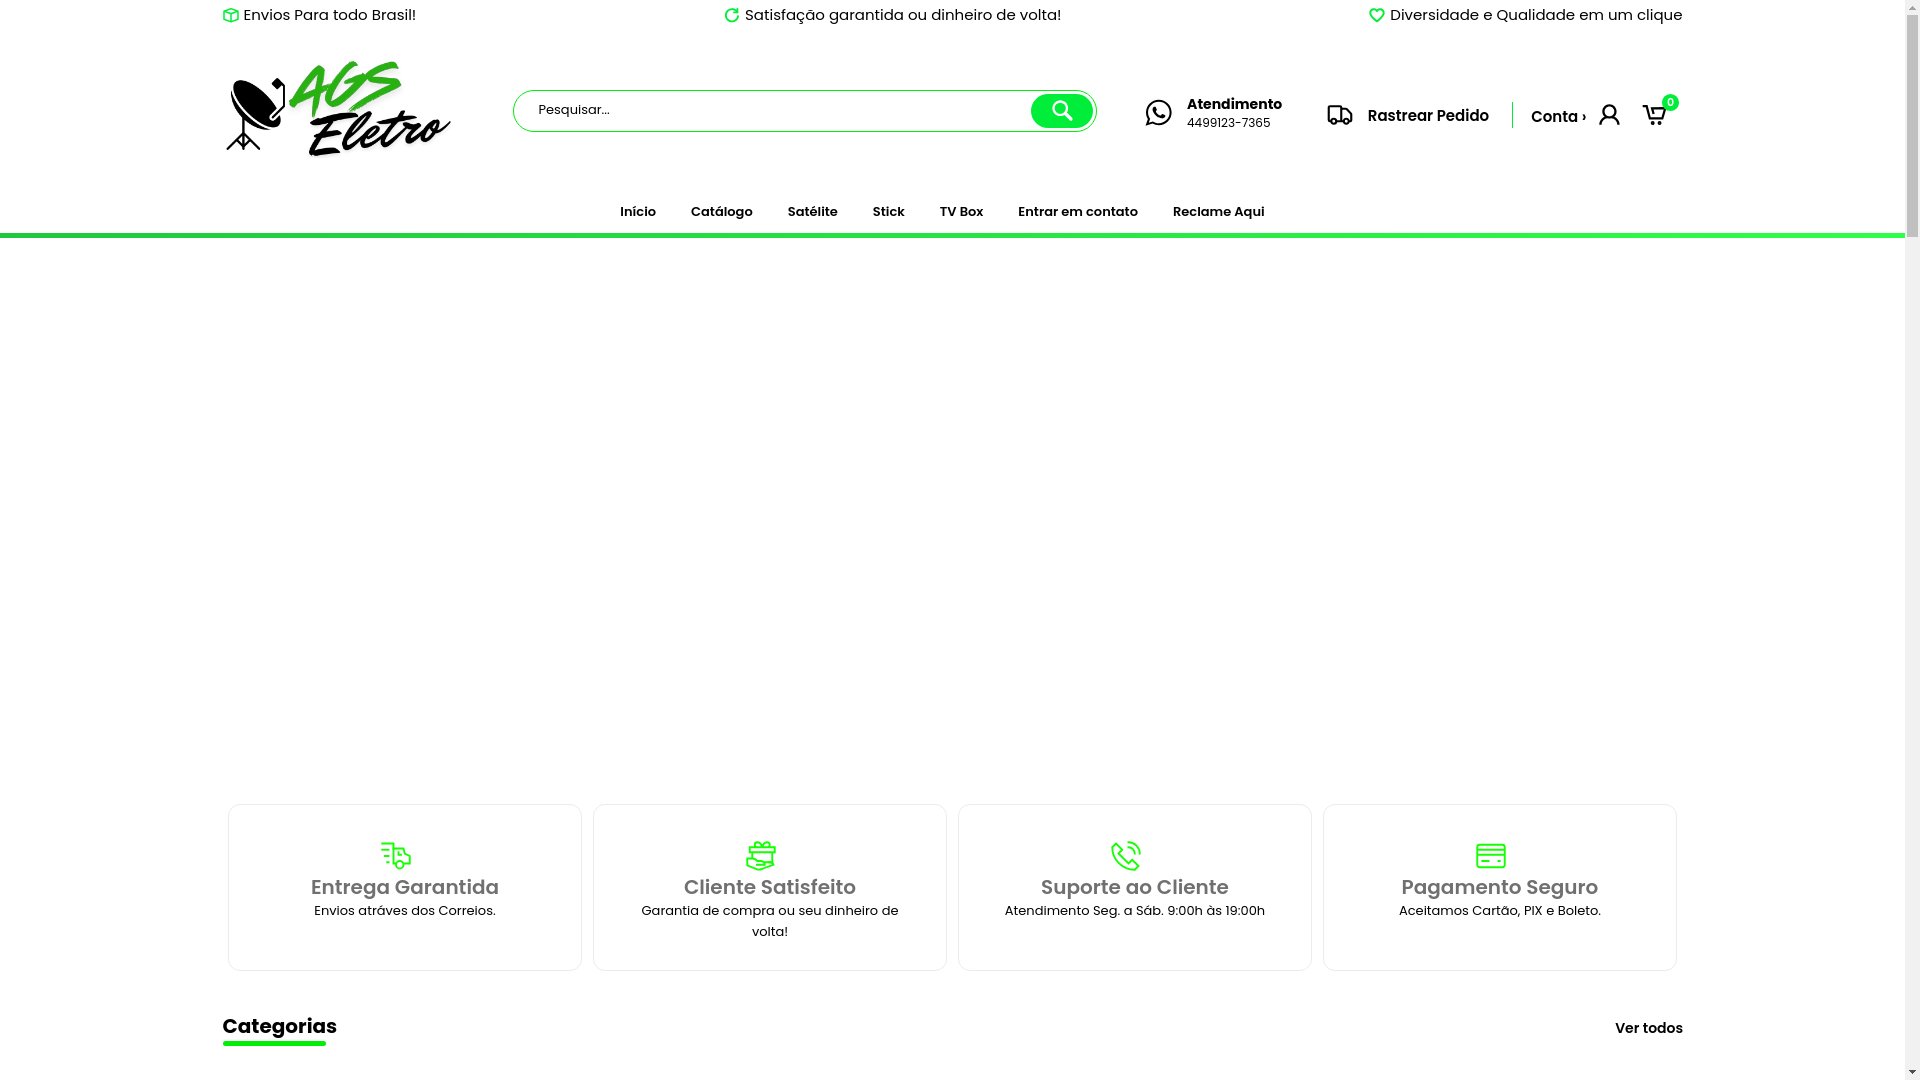1920x1080 pixels.
Task: Click 'Diversidade e Qualidade em um clique' text
Action: click(1536, 15)
